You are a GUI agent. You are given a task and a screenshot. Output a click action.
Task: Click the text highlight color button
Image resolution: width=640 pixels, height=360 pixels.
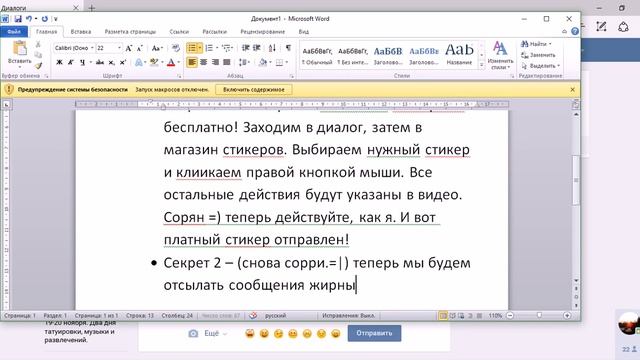click(x=153, y=62)
